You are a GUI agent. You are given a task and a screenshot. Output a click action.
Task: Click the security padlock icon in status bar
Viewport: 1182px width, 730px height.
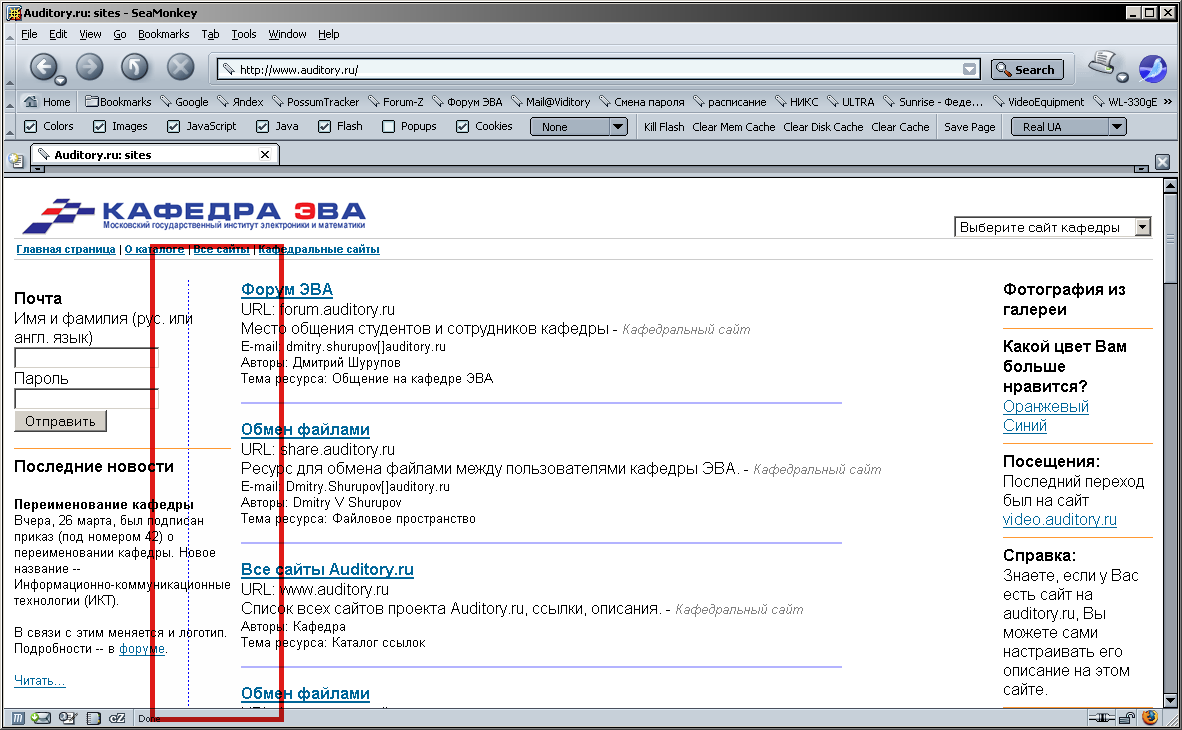tap(1127, 717)
